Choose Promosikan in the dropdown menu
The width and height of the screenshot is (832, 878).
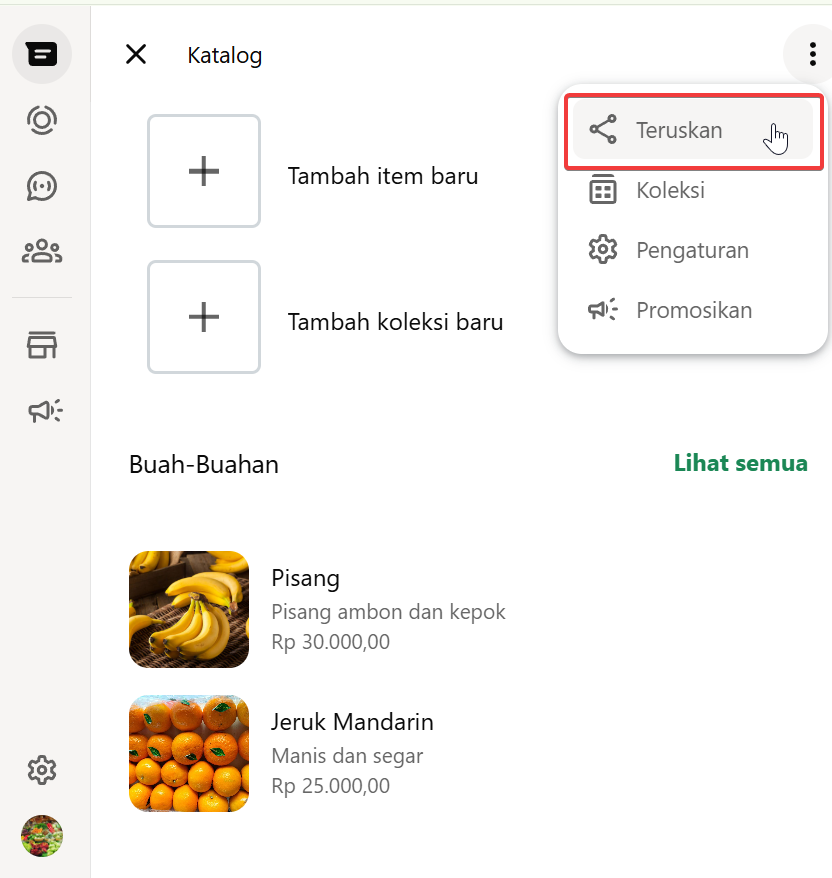click(x=694, y=310)
